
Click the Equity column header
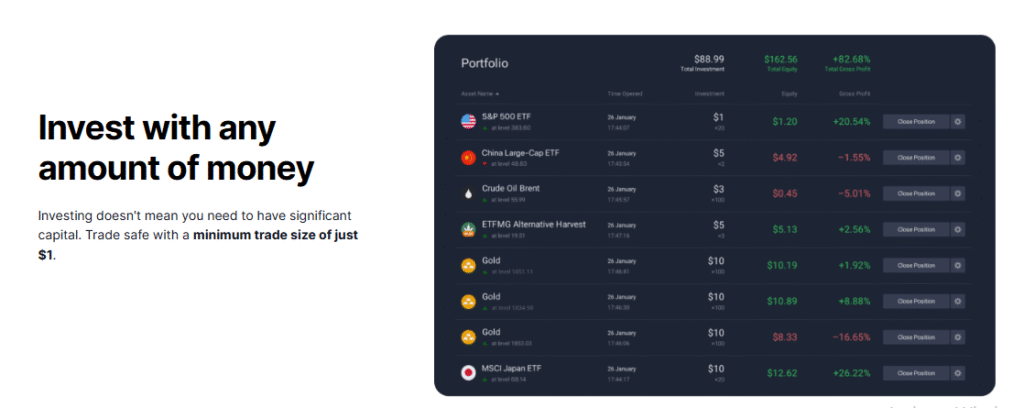790,94
